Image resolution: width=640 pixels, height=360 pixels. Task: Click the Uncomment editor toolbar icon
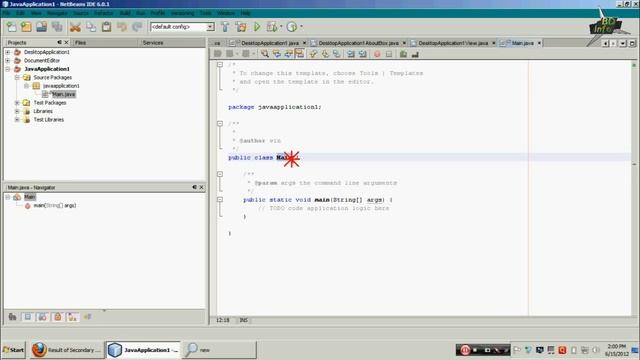click(415, 54)
